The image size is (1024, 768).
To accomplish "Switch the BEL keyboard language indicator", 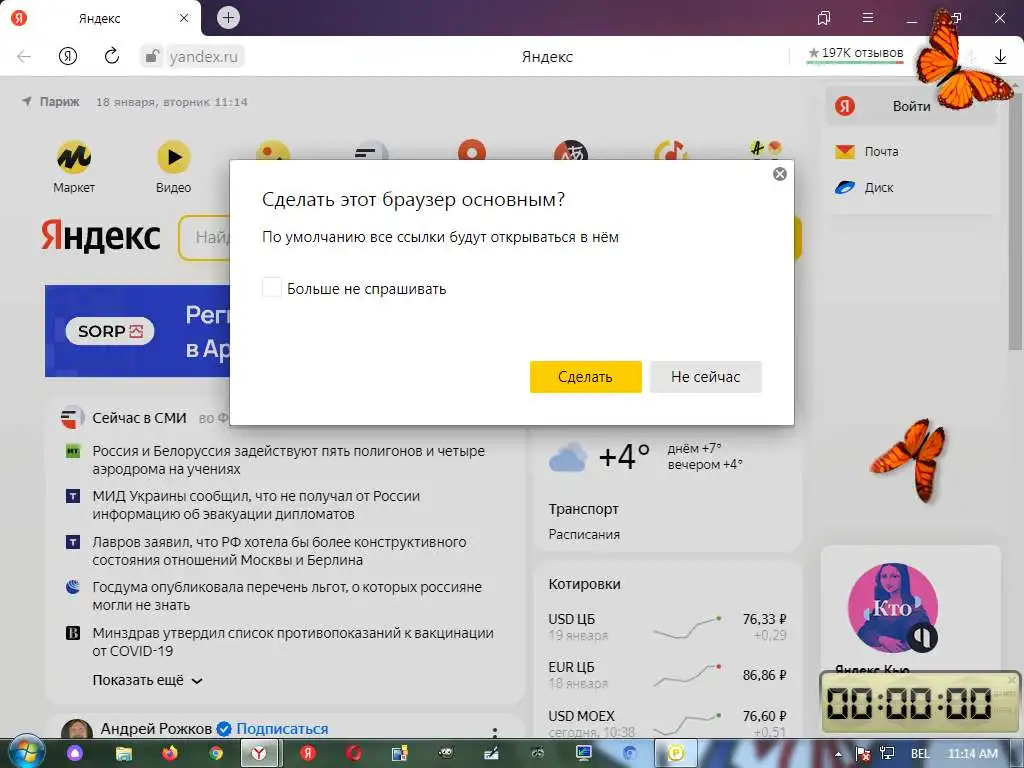I will [920, 754].
